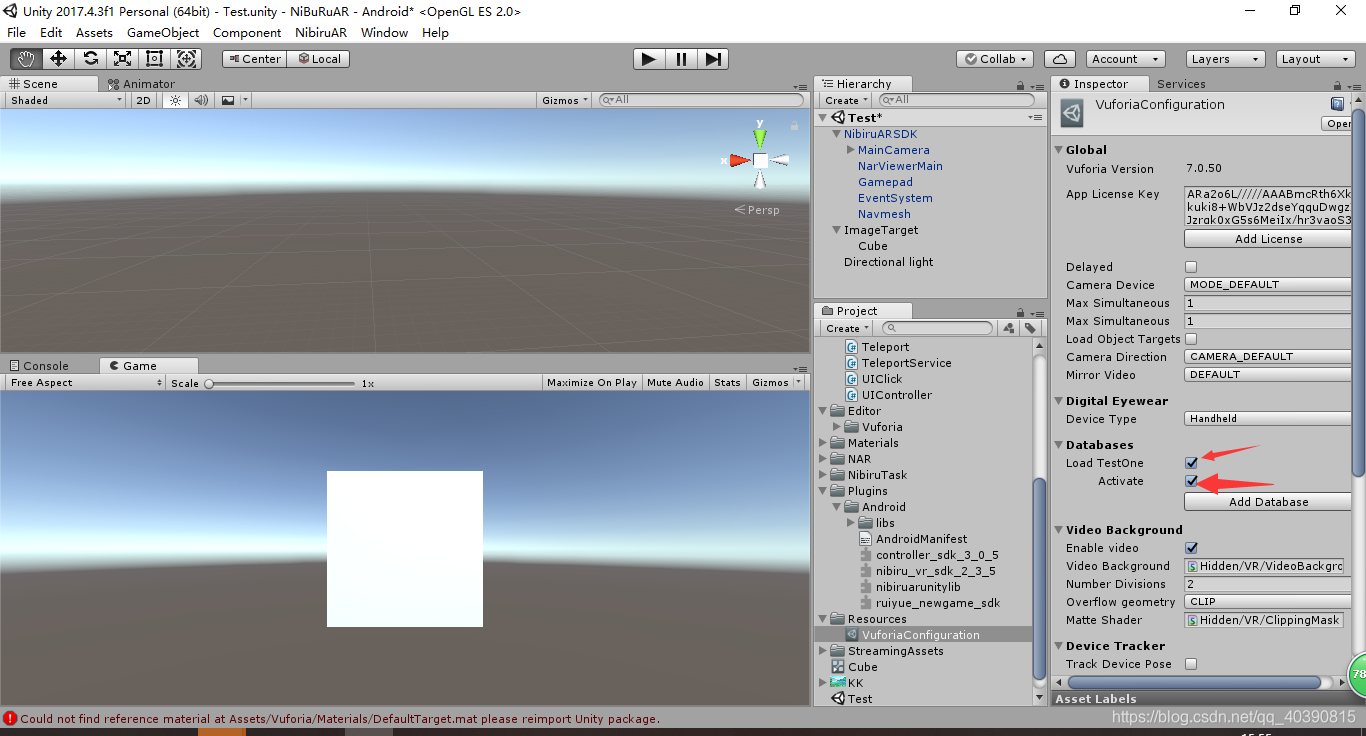The height and width of the screenshot is (736, 1366).
Task: Toggle the Enable video checkbox
Action: pos(1191,548)
